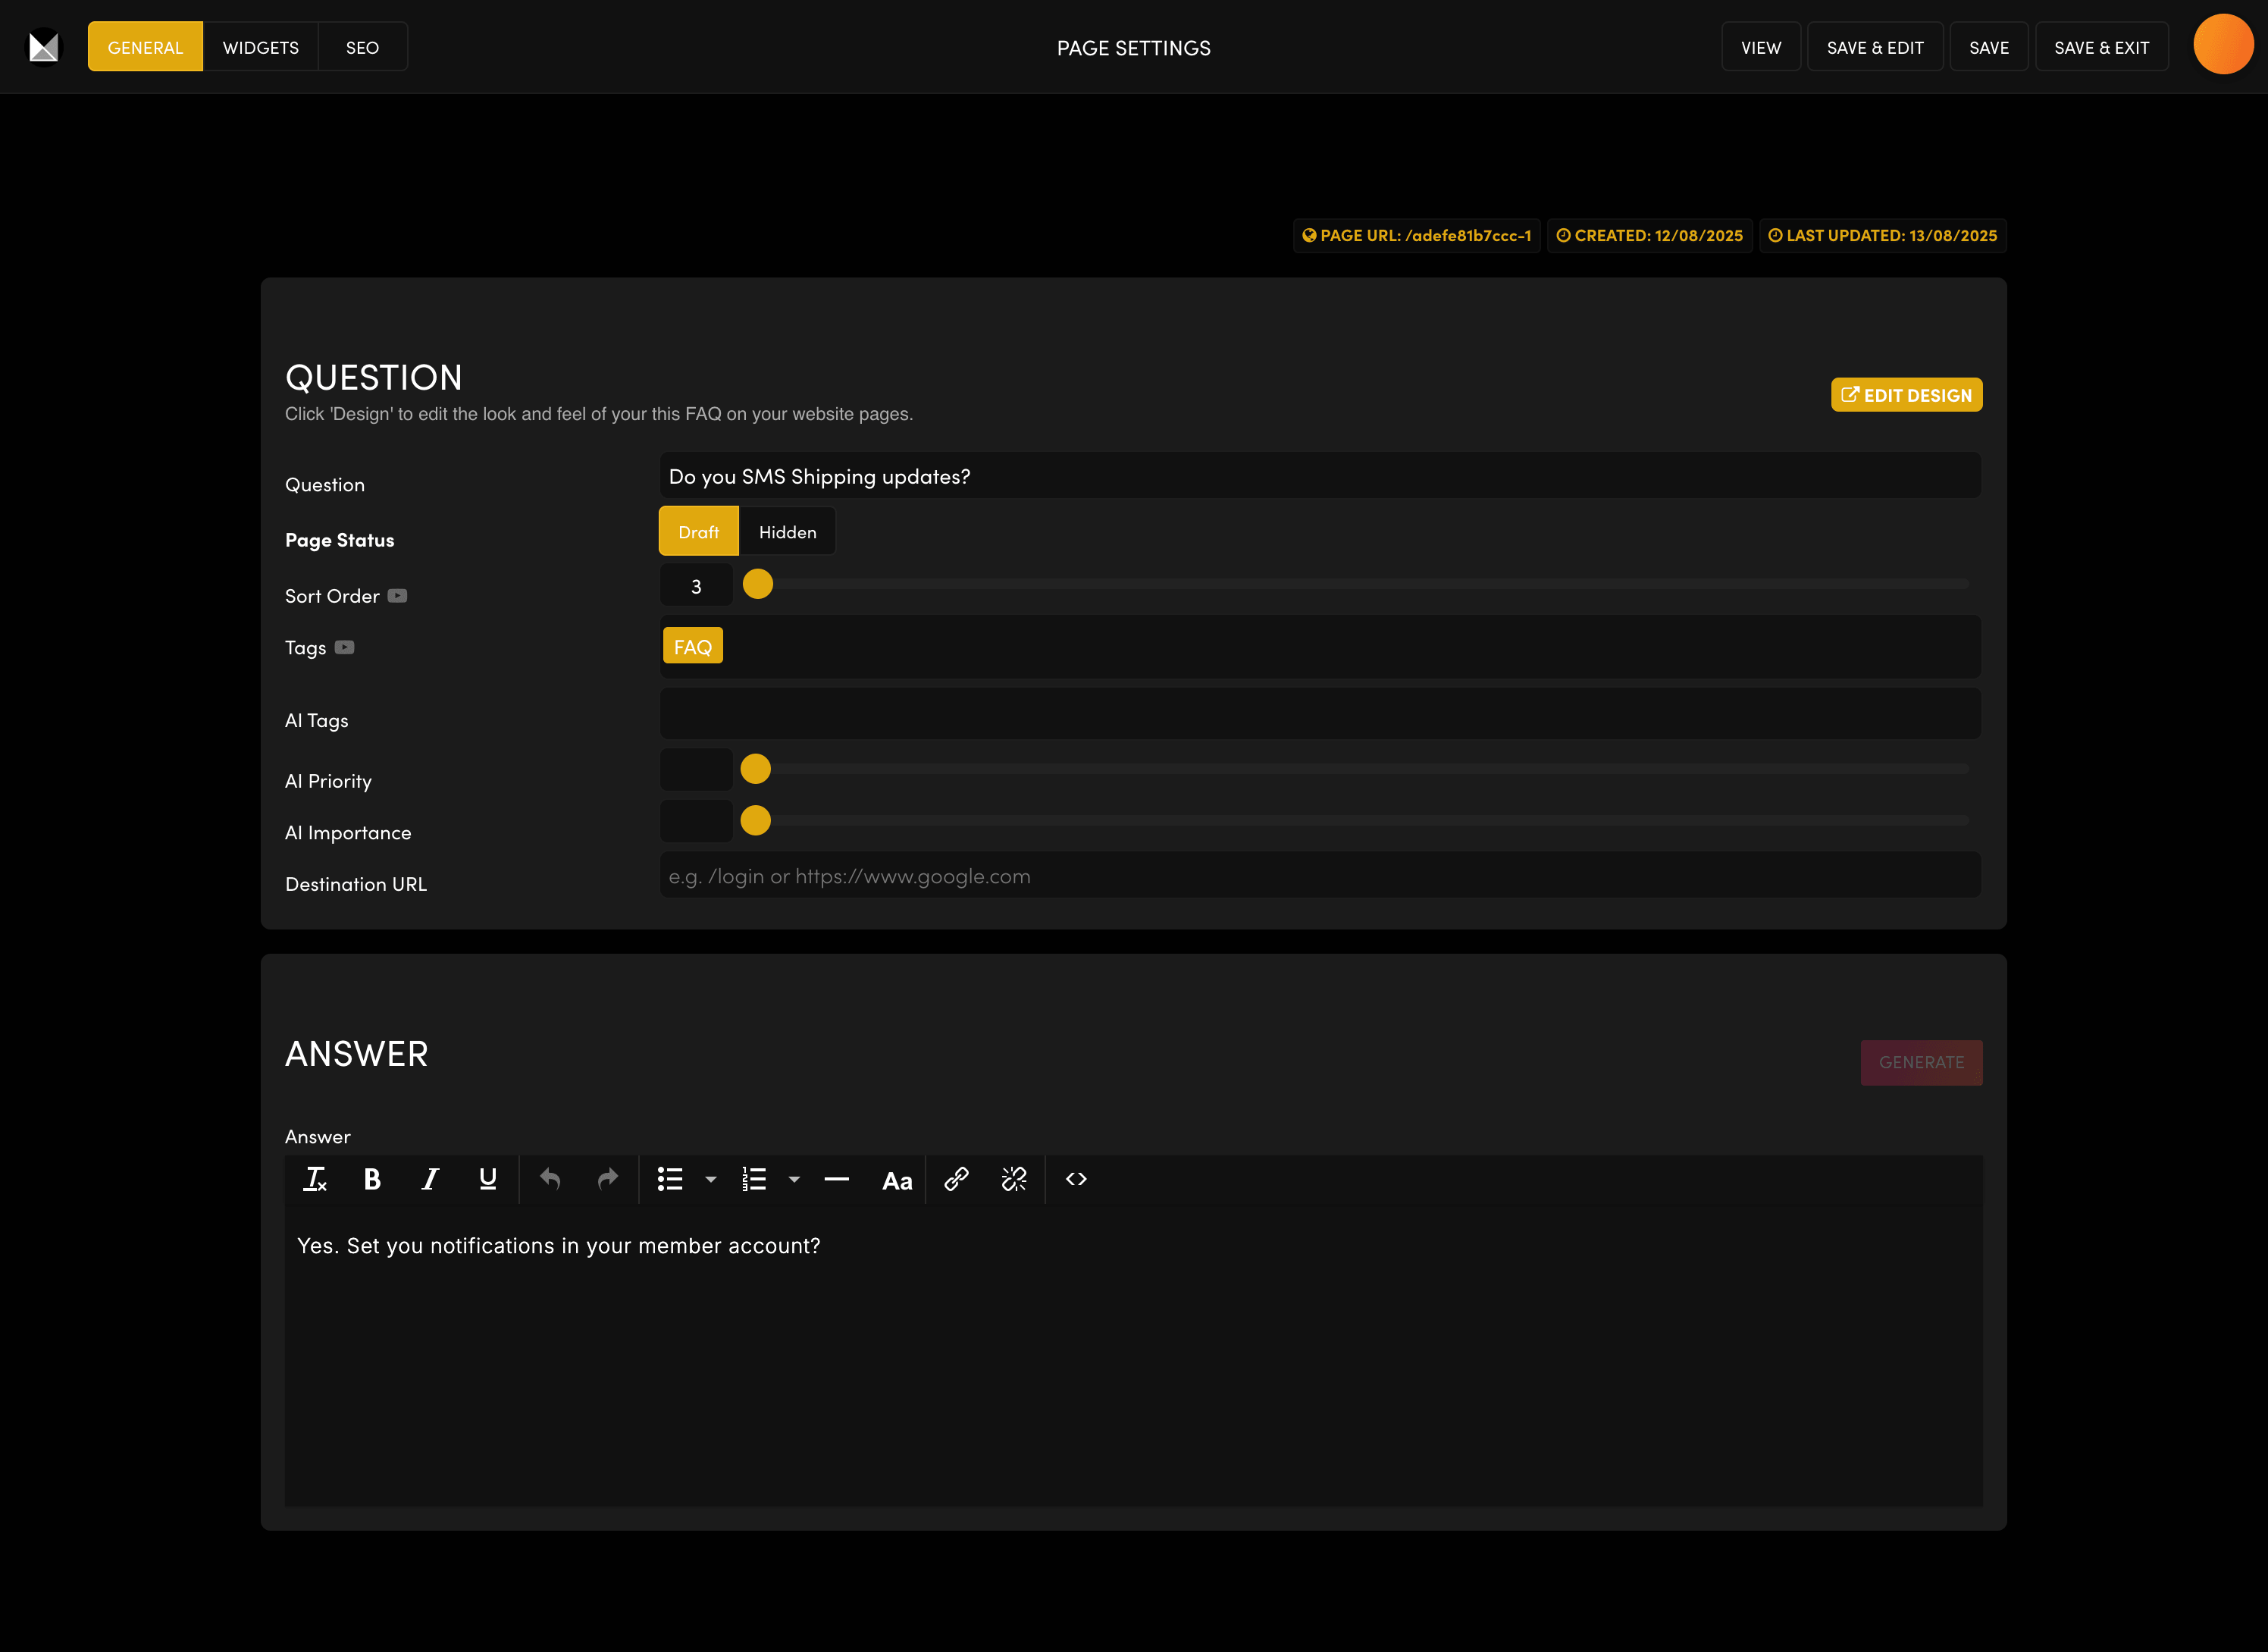The height and width of the screenshot is (1652, 2268).
Task: Expand the bulleted list style dropdown
Action: point(711,1179)
